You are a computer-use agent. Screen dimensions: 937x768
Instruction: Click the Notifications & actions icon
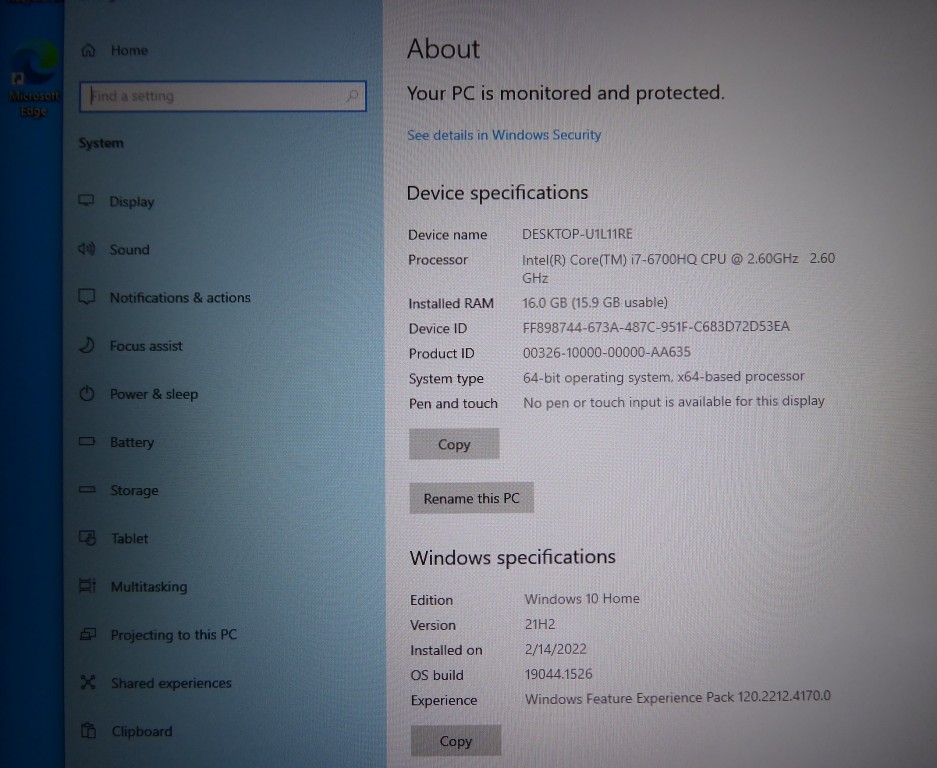point(87,296)
